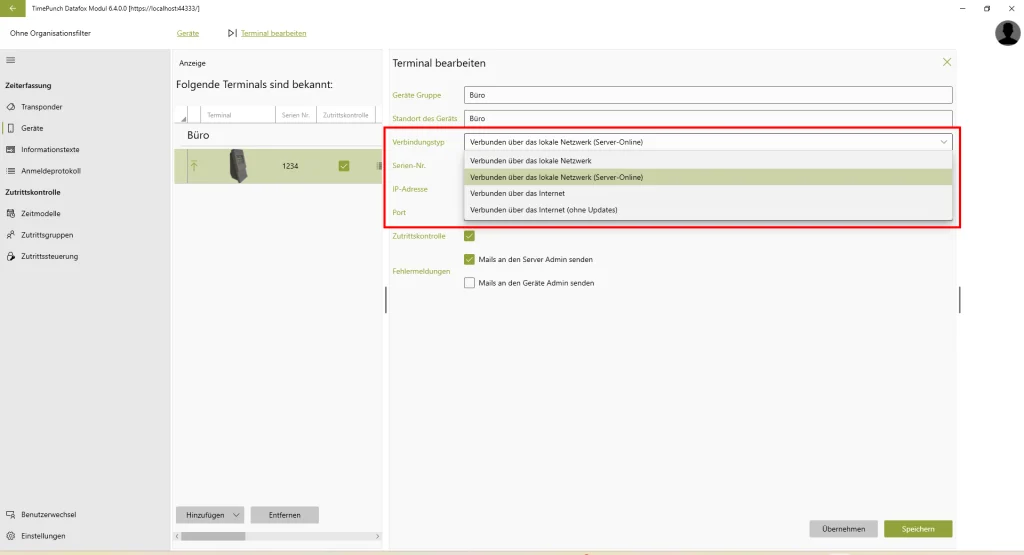The image size is (1024, 555).
Task: Open the Geräte sidebar entry
Action: [32, 128]
